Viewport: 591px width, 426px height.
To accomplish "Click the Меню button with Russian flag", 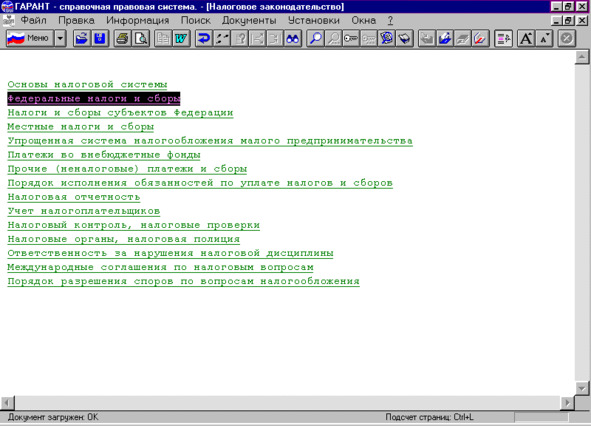I will click(29, 38).
